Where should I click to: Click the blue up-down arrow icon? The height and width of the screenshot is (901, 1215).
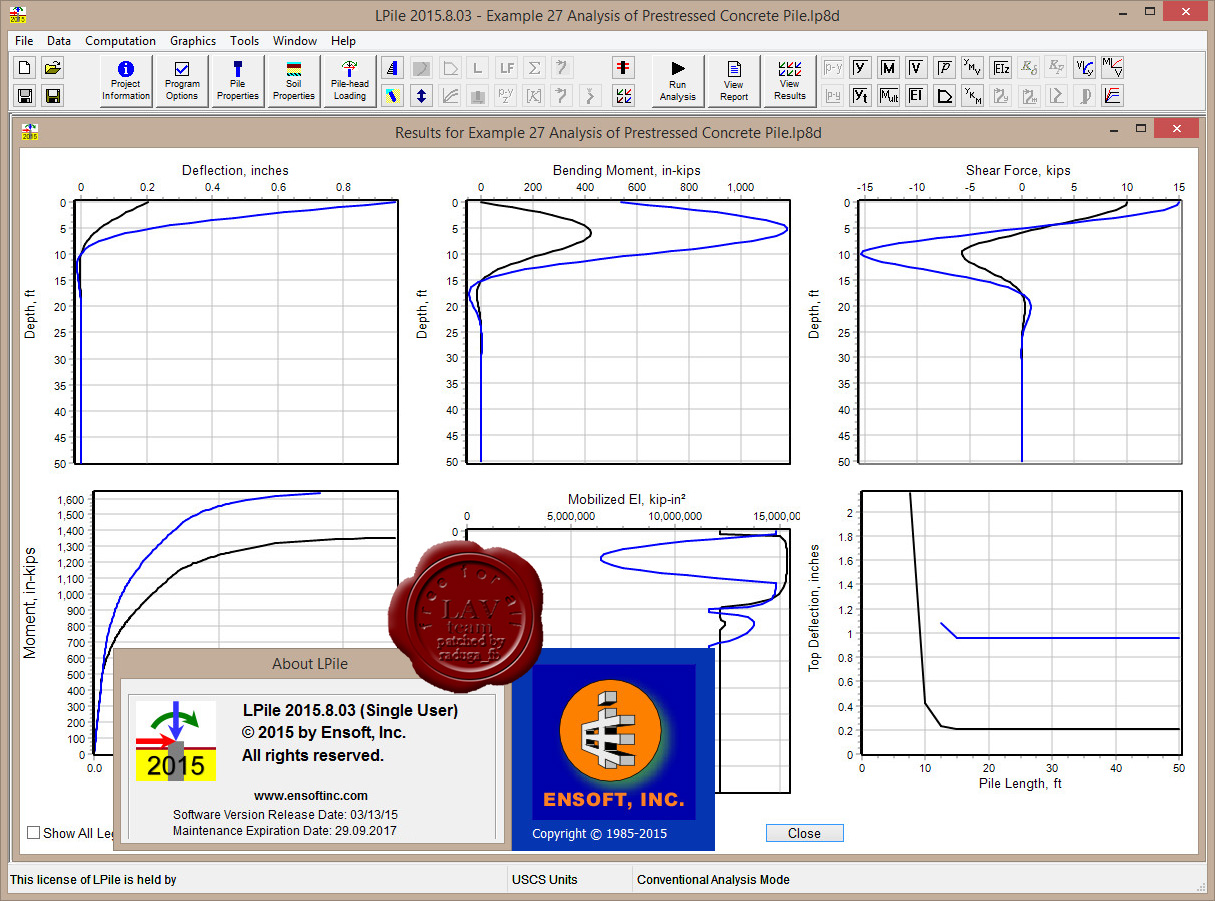point(422,96)
